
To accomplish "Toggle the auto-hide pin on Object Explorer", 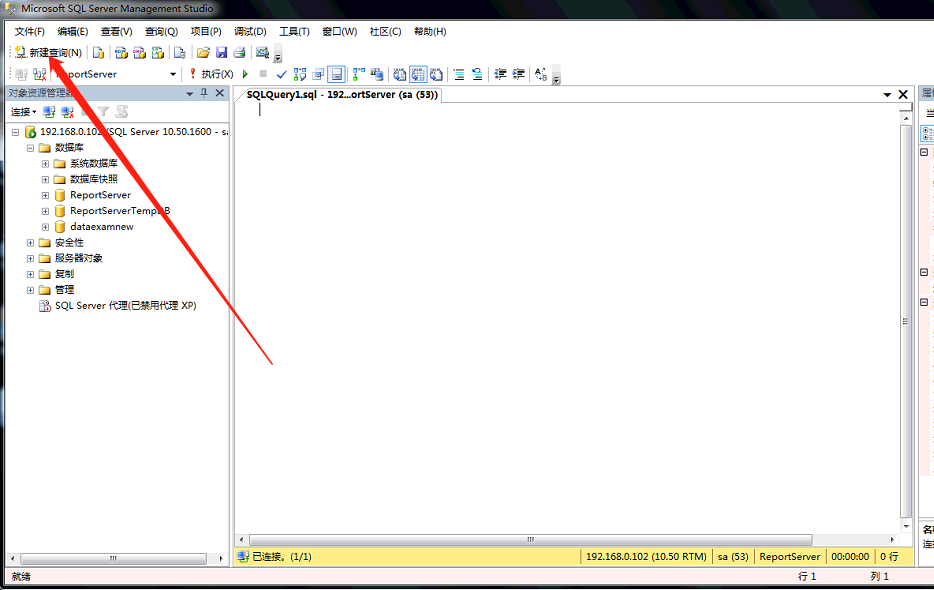I will click(x=204, y=93).
